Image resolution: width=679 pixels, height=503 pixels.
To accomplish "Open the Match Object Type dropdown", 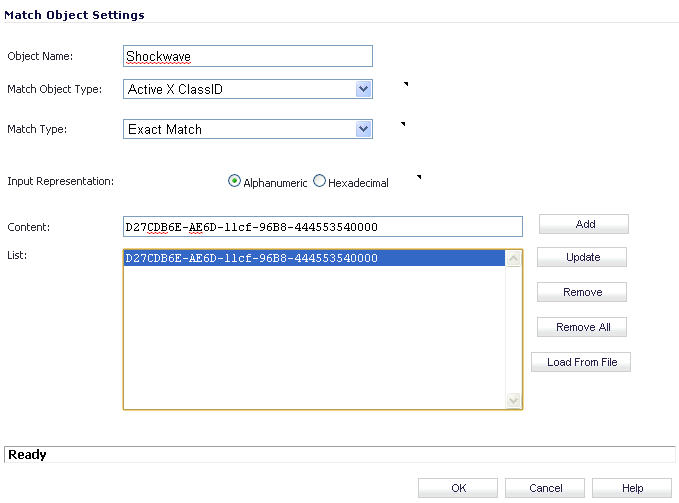I will click(x=248, y=89).
